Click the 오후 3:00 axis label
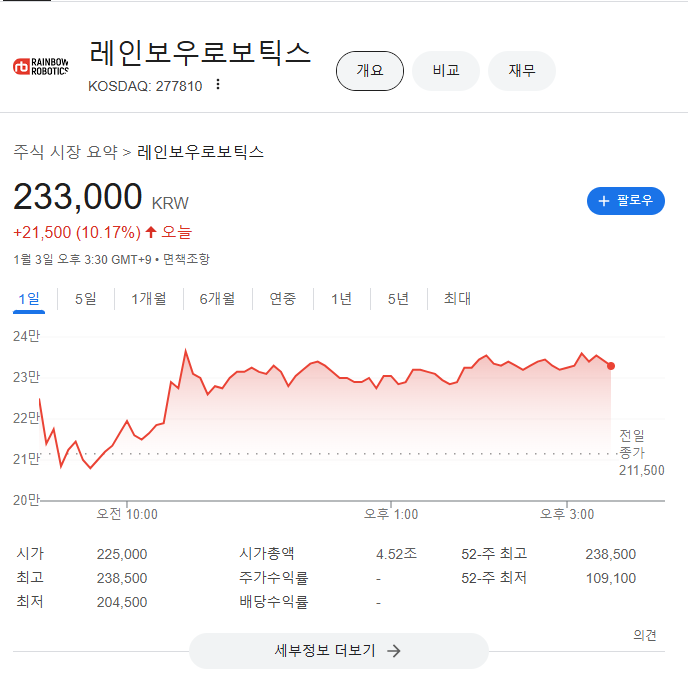 pos(567,514)
